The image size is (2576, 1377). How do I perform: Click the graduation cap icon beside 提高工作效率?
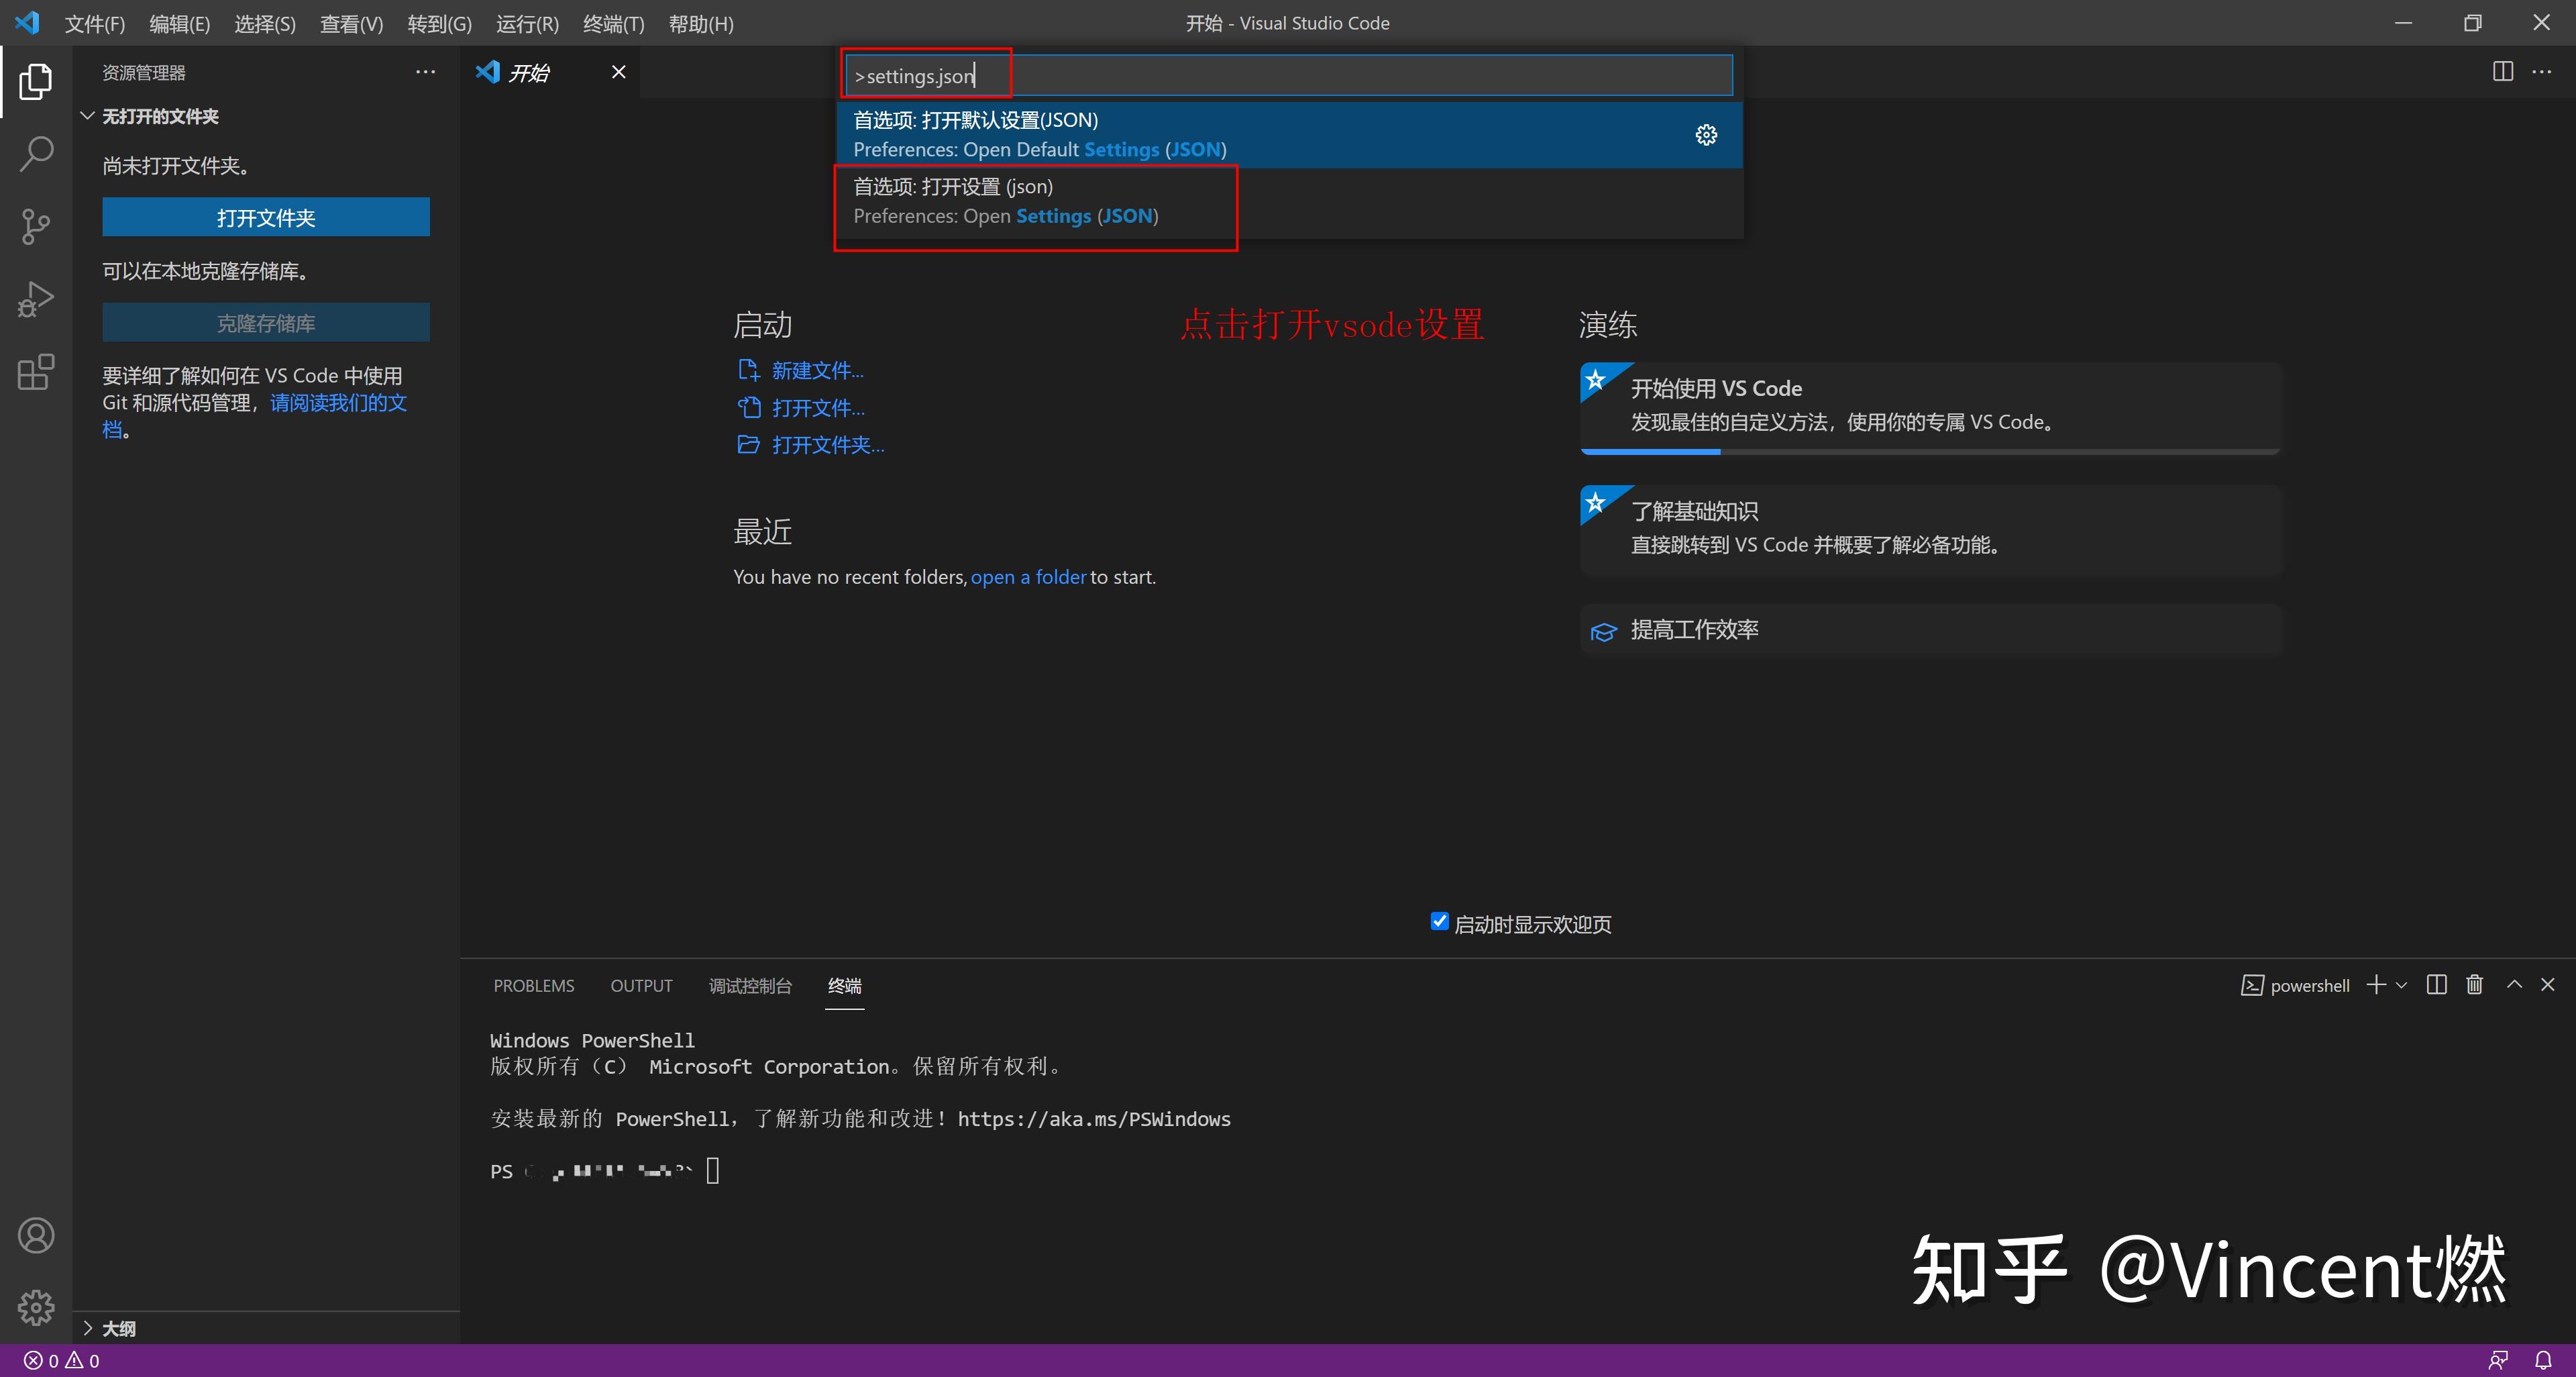pyautogui.click(x=1603, y=631)
